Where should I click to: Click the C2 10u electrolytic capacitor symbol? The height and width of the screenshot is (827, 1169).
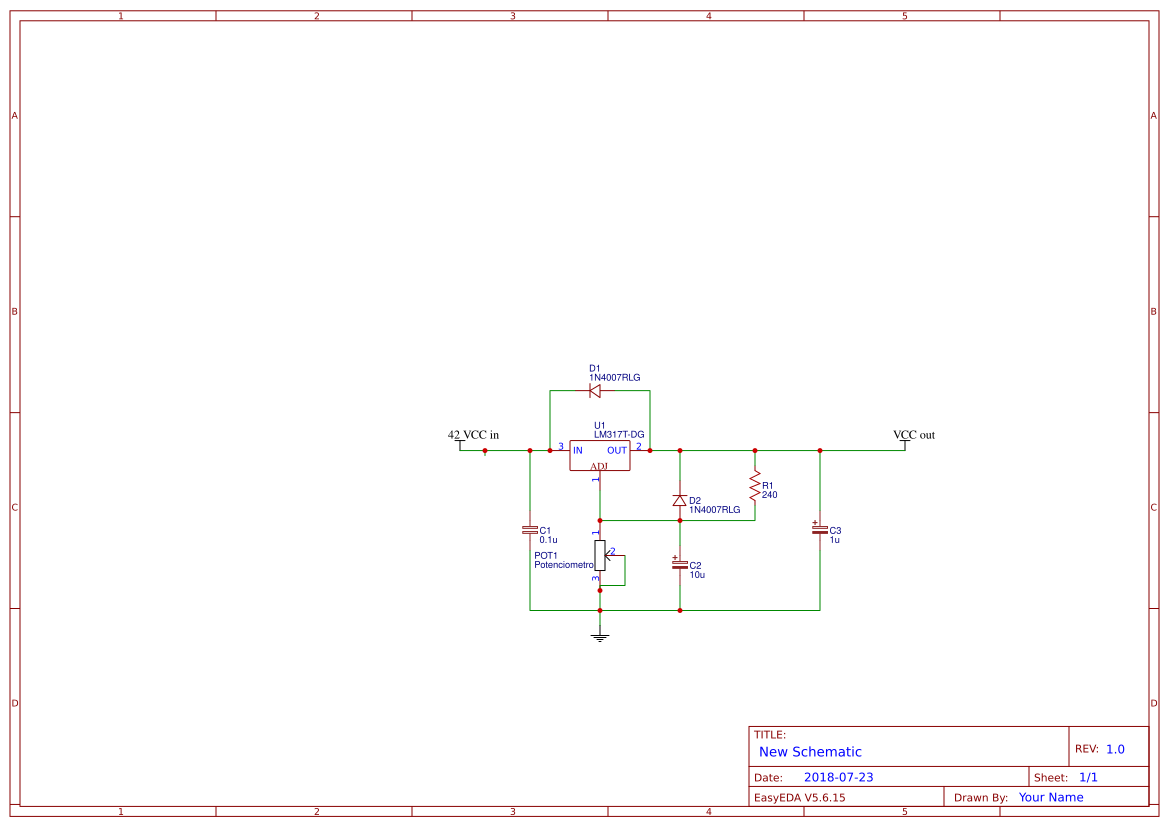pyautogui.click(x=680, y=564)
